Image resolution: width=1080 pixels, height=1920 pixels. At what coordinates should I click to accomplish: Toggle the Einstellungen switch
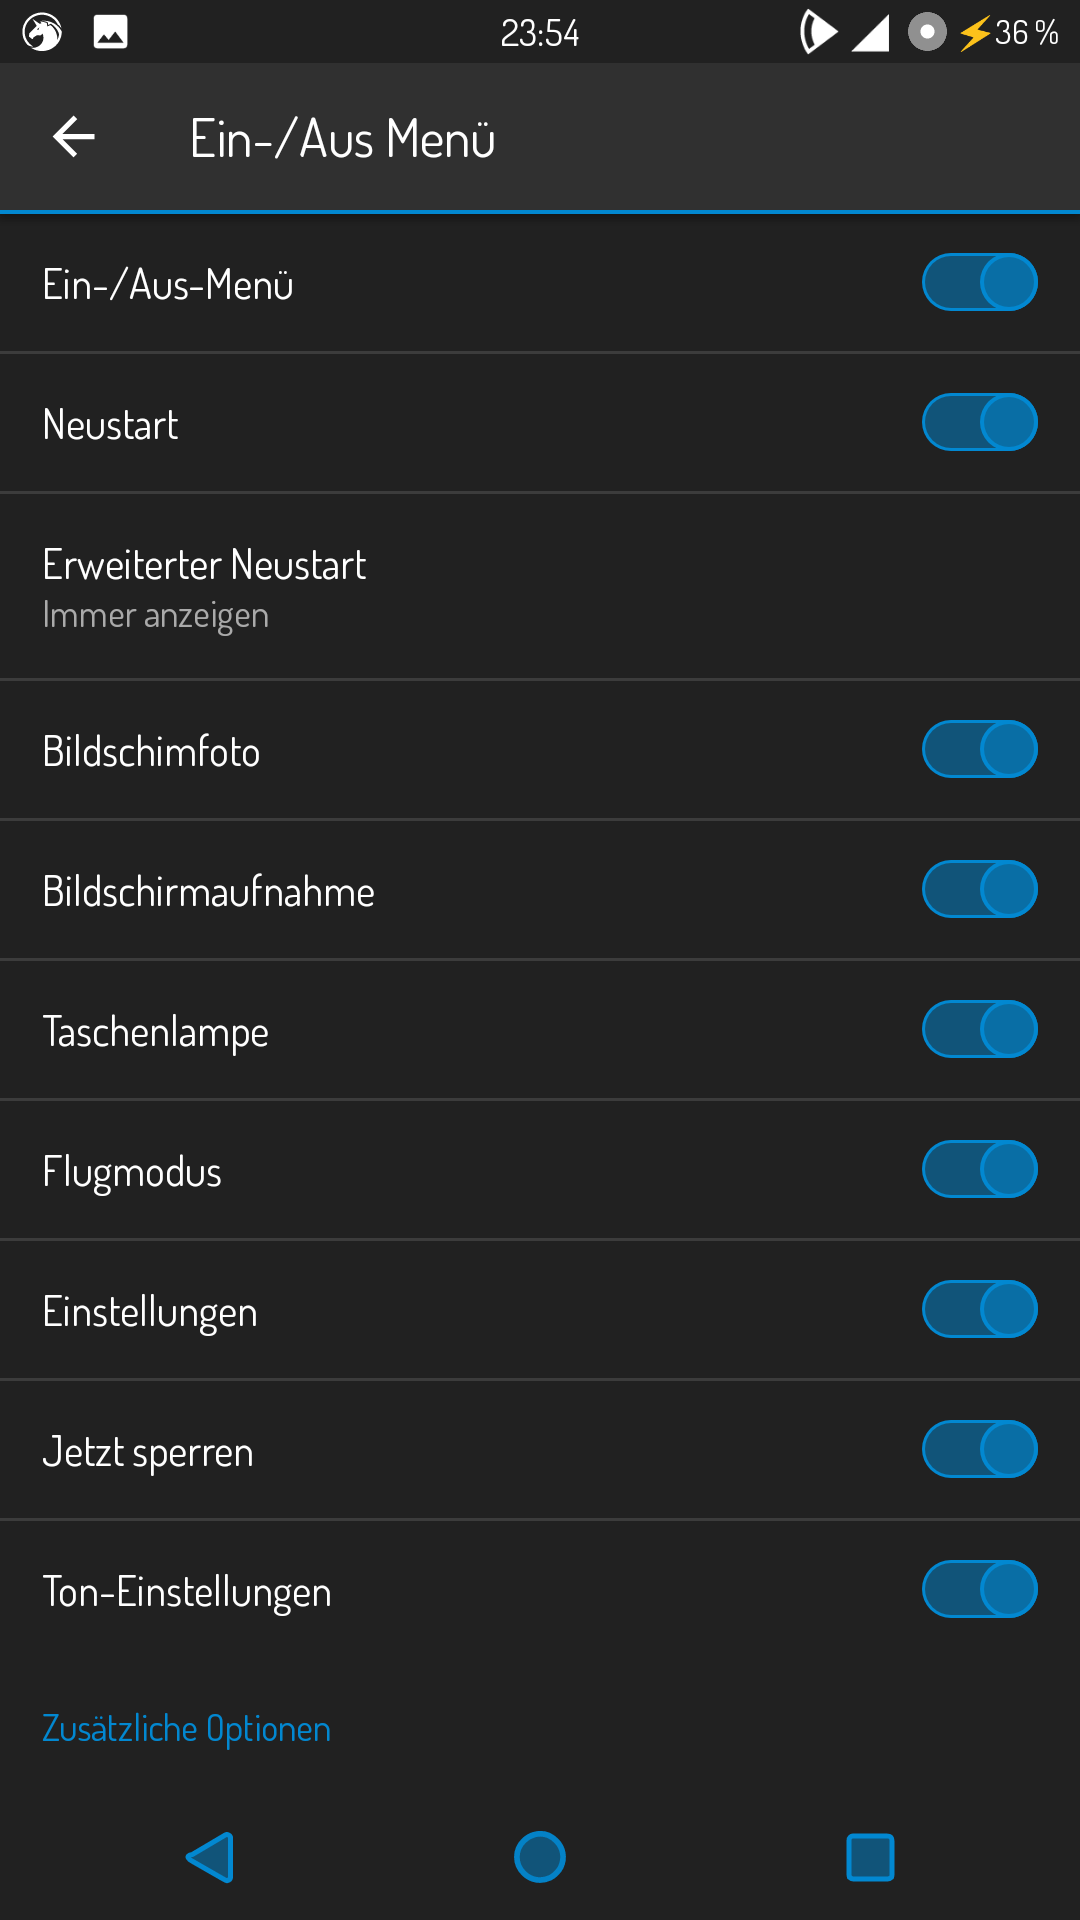click(x=979, y=1310)
